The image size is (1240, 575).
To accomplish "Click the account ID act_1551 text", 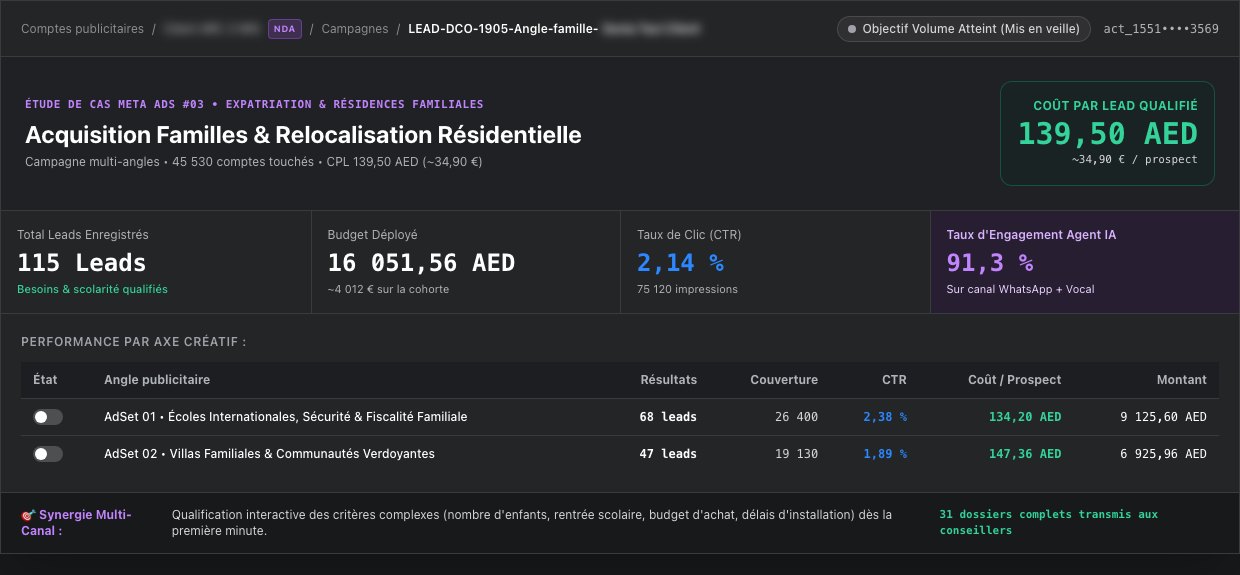I will point(1161,29).
